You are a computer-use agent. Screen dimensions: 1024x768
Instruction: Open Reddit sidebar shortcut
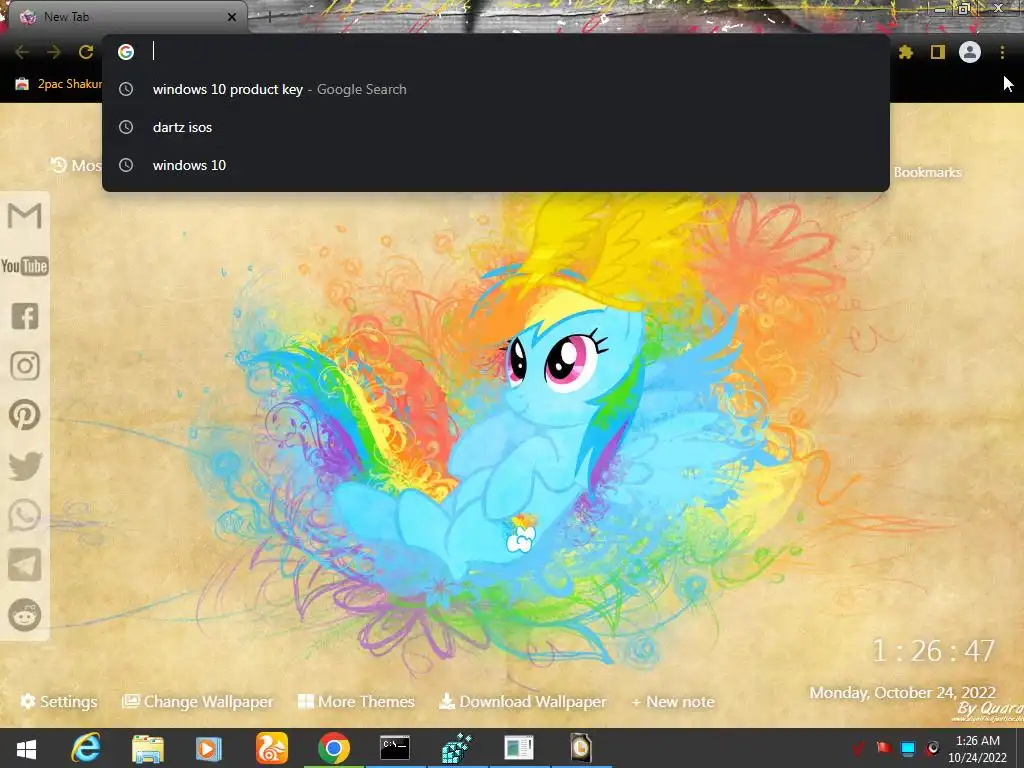pyautogui.click(x=25, y=615)
